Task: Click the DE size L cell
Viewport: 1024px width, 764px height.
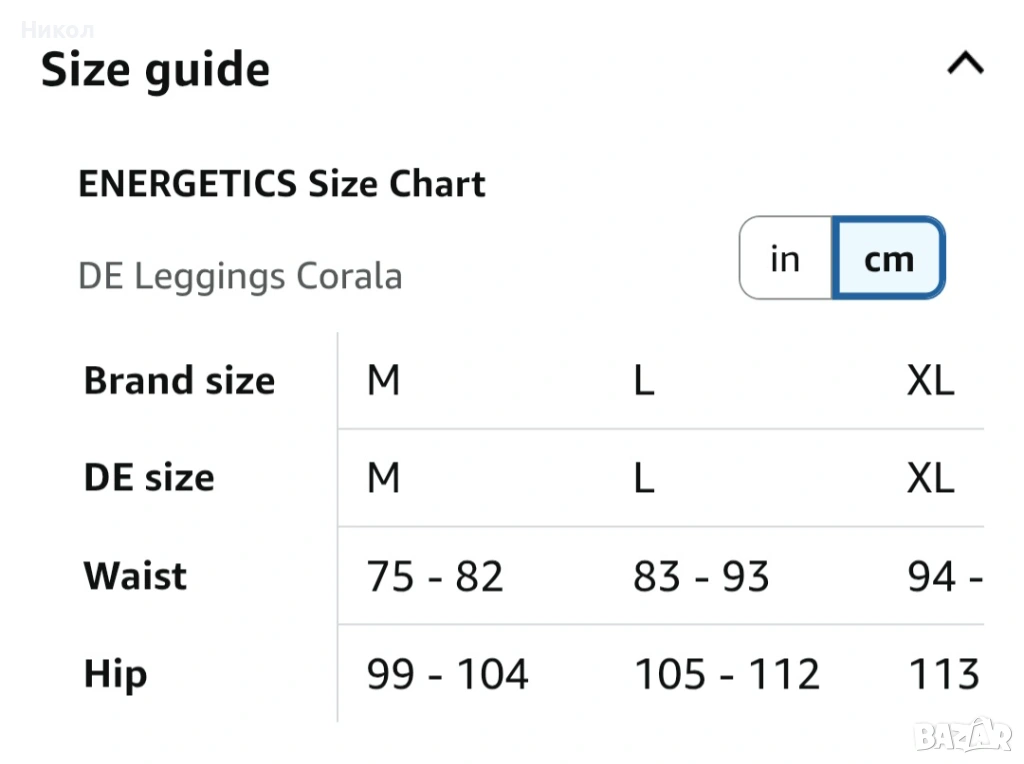Action: pyautogui.click(x=644, y=478)
